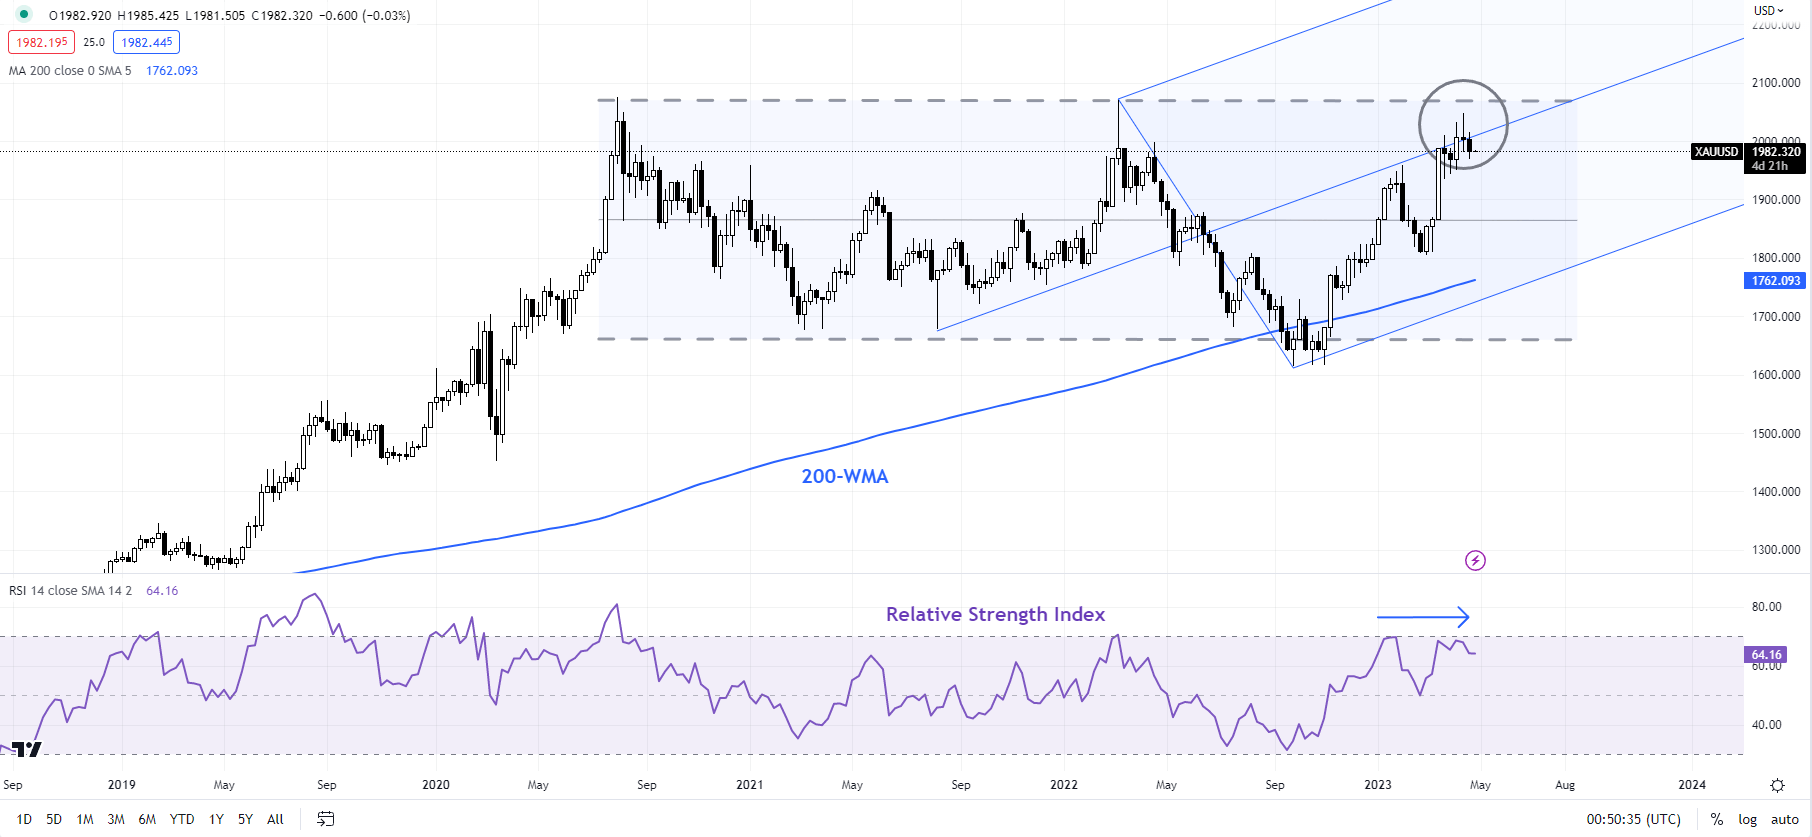This screenshot has width=1812, height=837.
Task: Click the 200-WMA text label
Action: (845, 477)
